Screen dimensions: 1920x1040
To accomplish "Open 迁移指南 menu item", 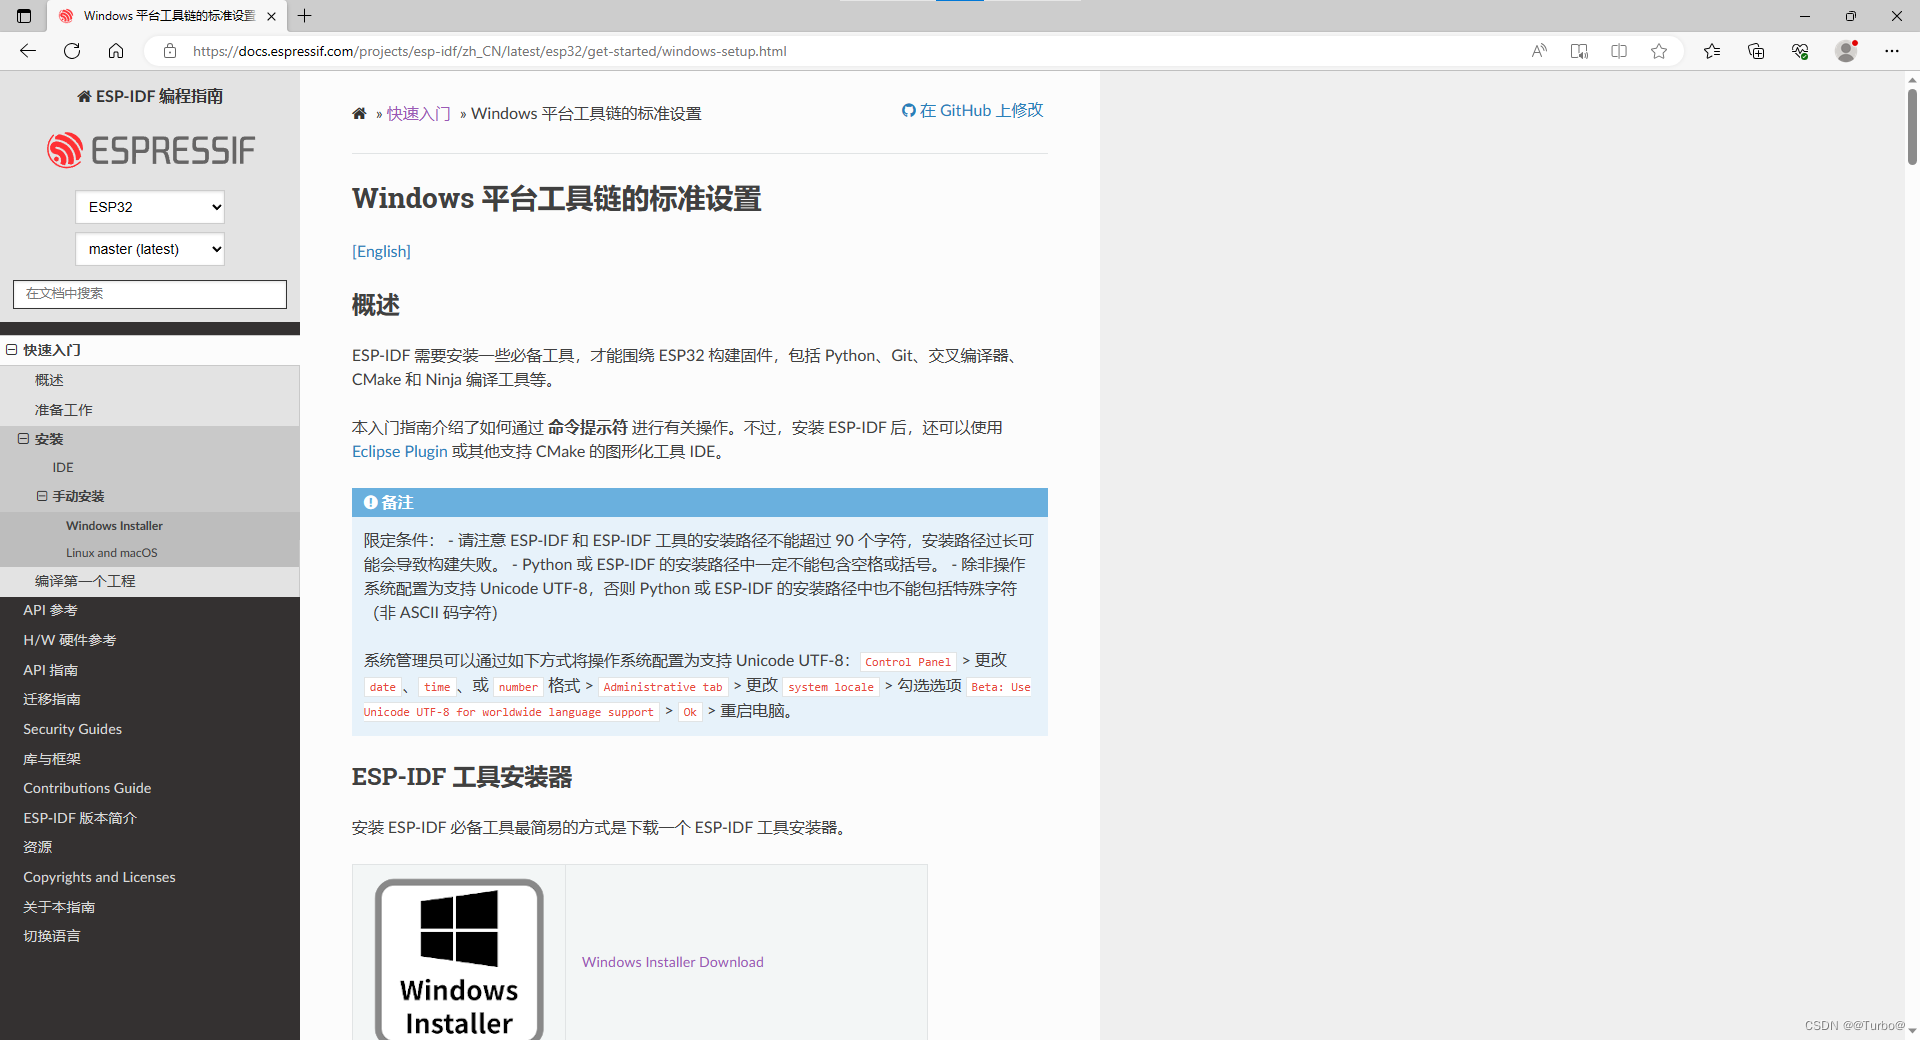I will point(52,699).
